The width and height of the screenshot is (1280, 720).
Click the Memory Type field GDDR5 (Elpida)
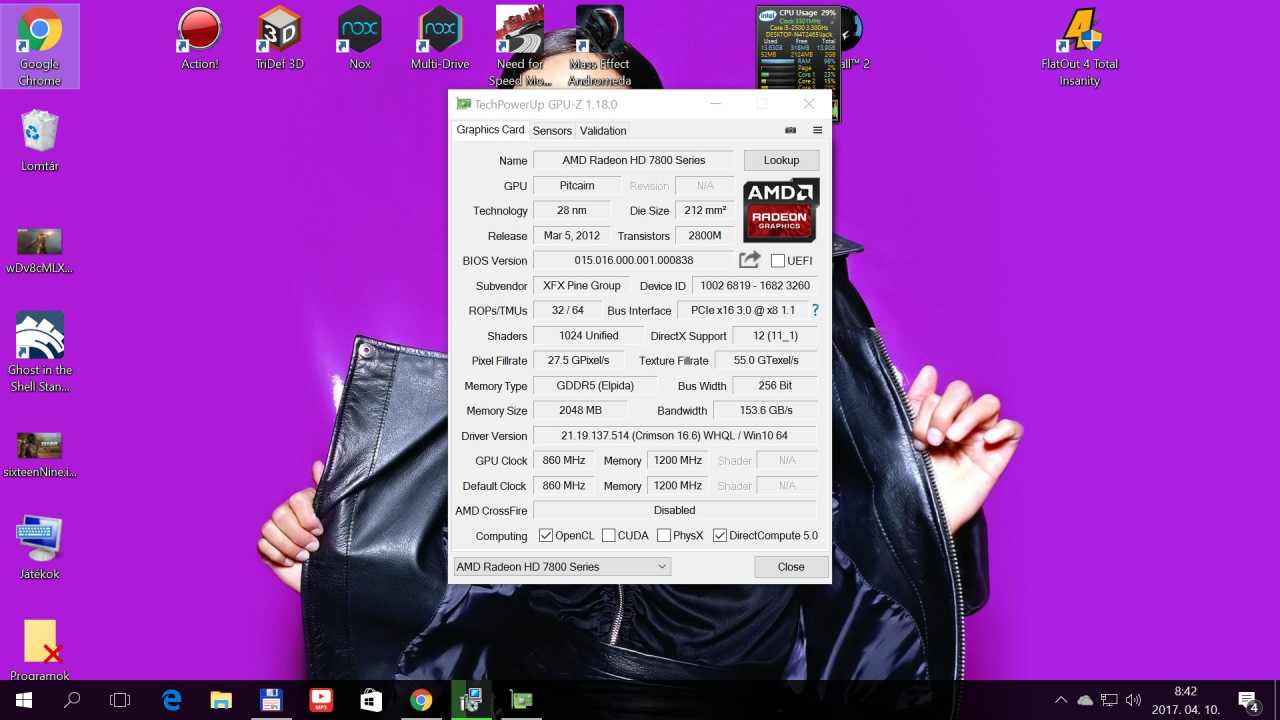595,385
